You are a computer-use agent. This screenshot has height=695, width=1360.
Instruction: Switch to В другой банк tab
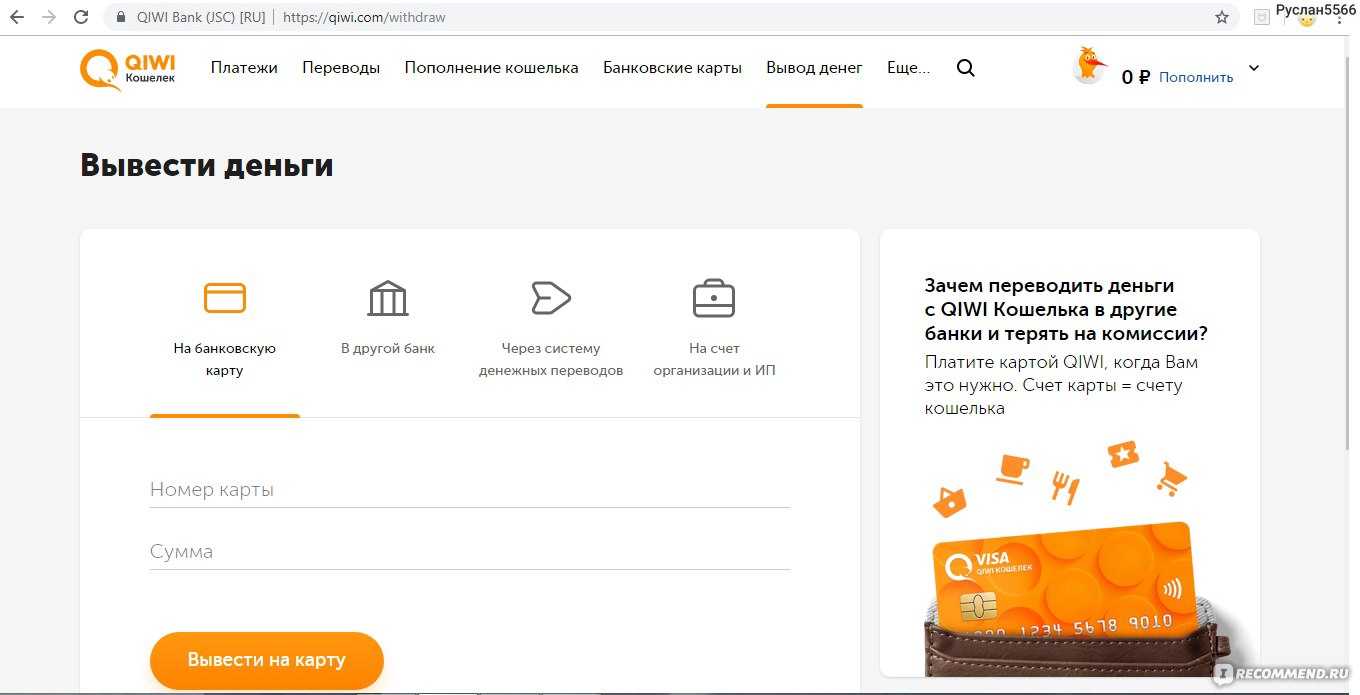coord(388,348)
